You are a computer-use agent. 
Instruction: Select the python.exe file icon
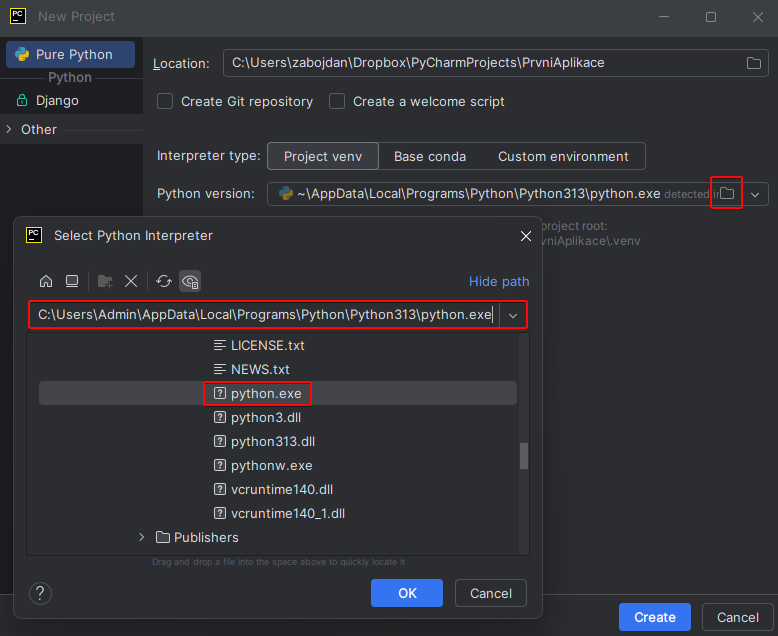(x=220, y=393)
